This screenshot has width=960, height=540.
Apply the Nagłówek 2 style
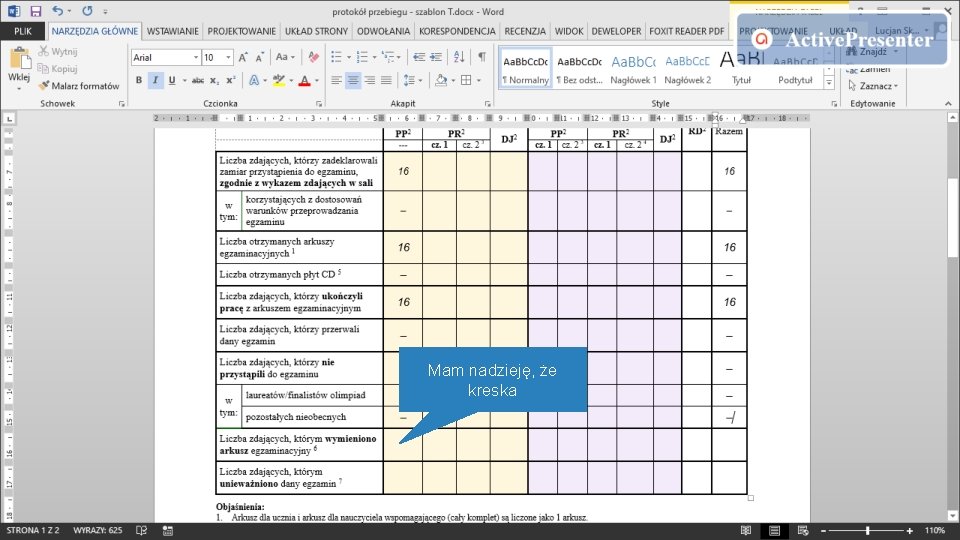tap(688, 69)
